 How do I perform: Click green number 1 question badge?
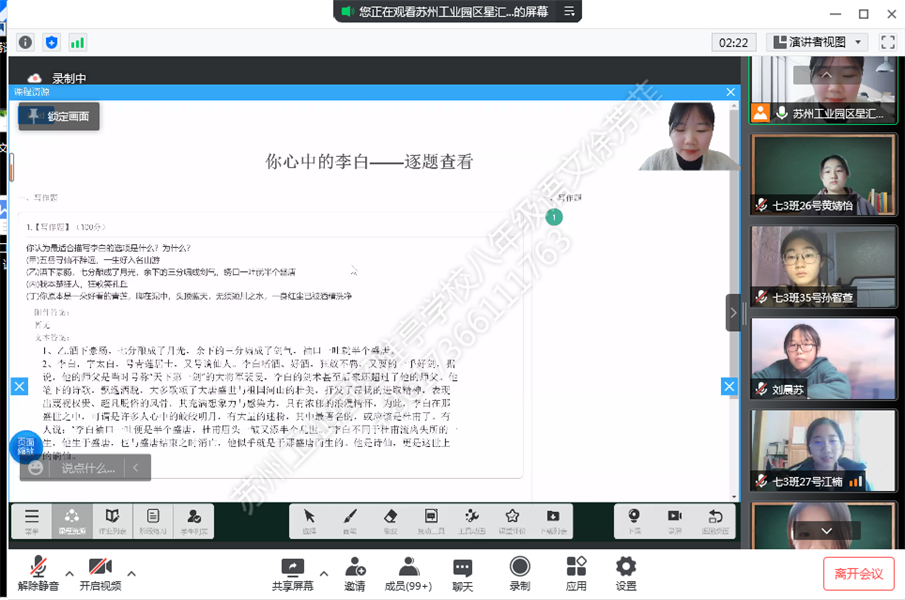click(x=554, y=217)
